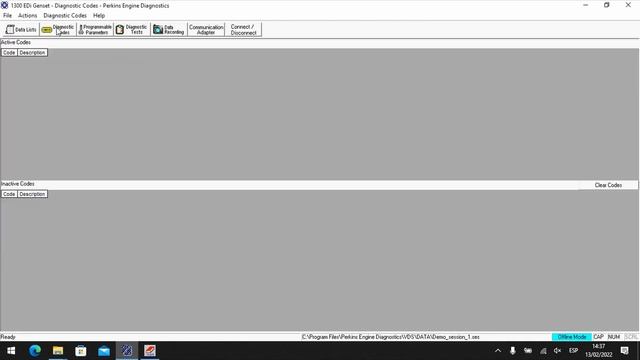Click the Code column header under Active Codes

(9, 53)
